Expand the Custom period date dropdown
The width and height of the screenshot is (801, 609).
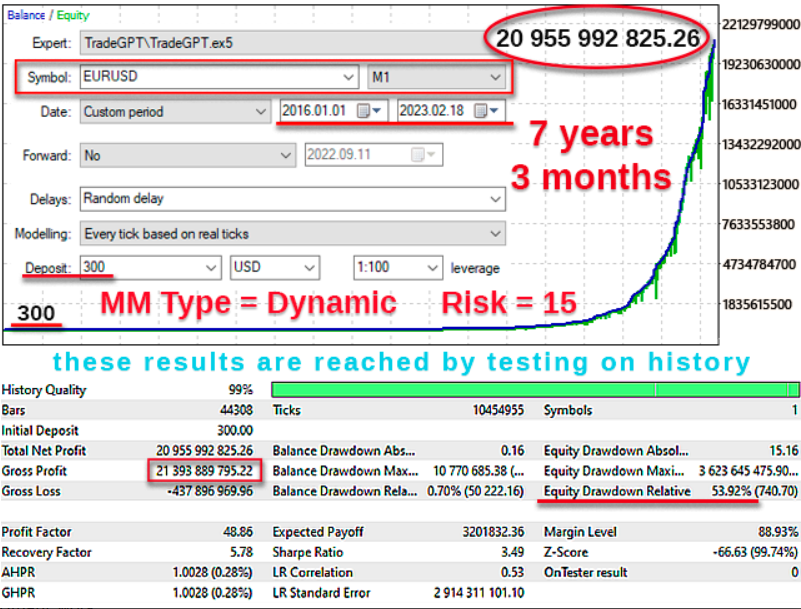[x=261, y=112]
